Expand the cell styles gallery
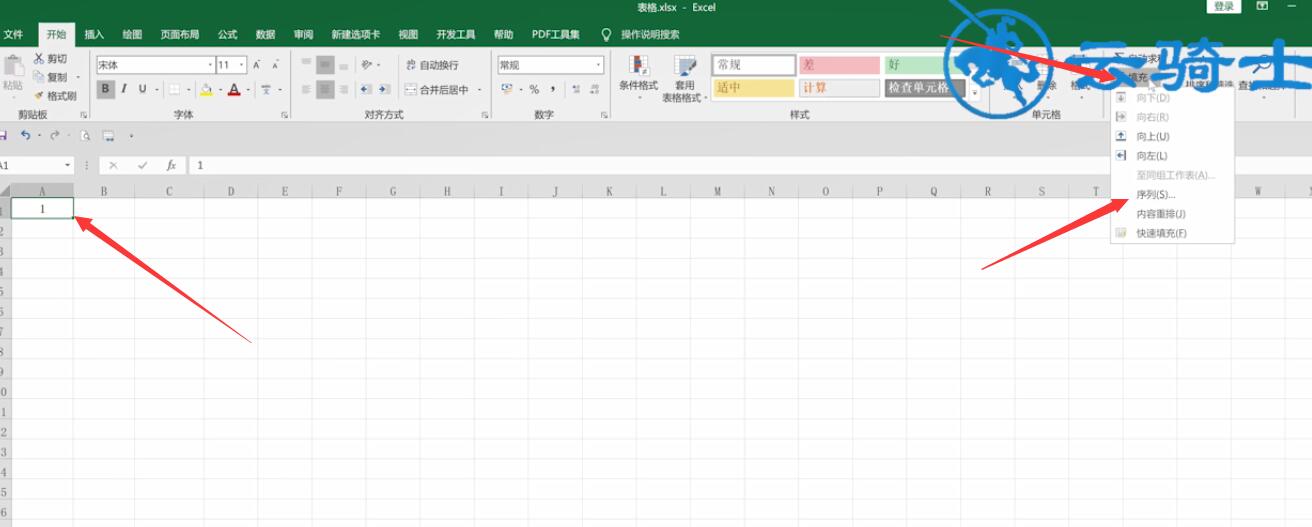Viewport: 1312px width, 527px height. [x=975, y=92]
